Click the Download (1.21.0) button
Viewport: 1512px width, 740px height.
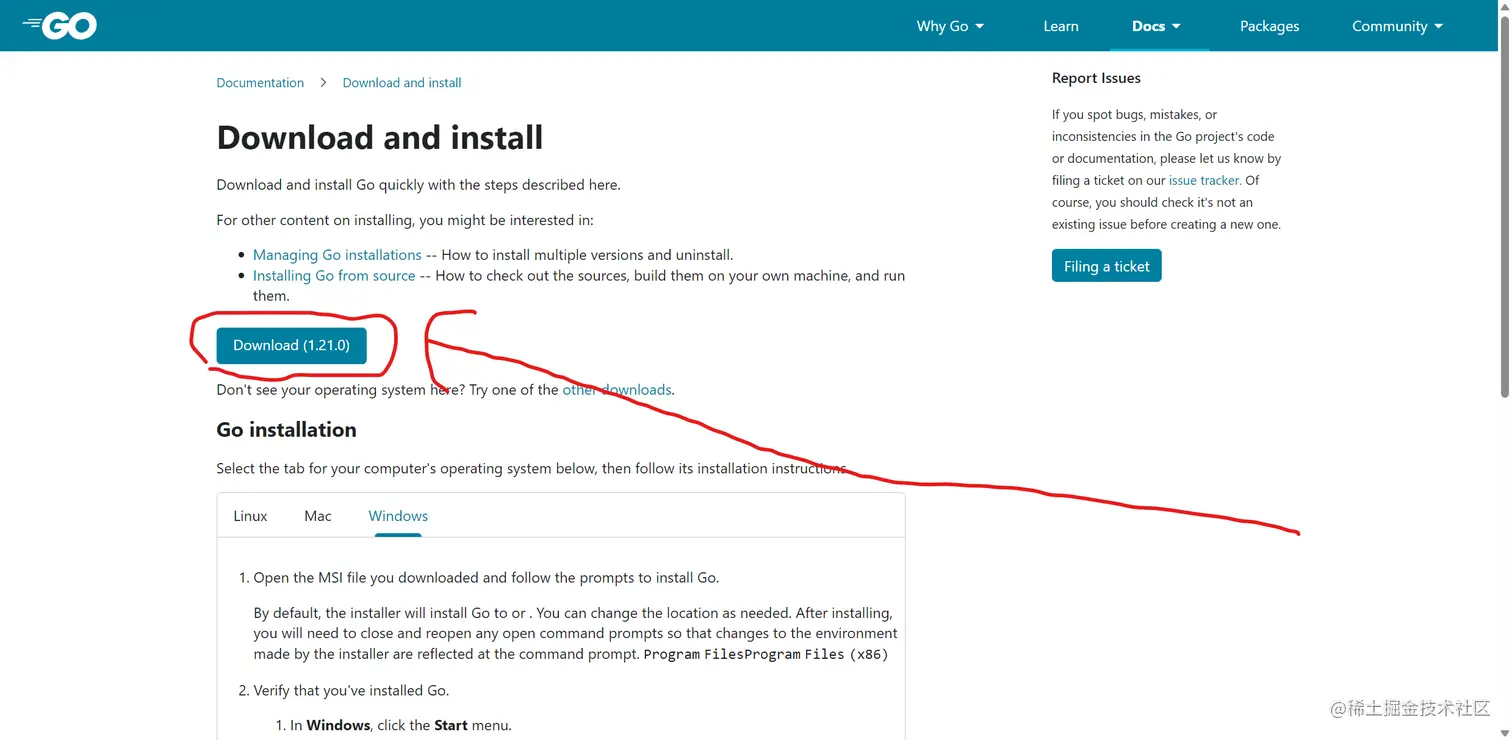pos(291,345)
